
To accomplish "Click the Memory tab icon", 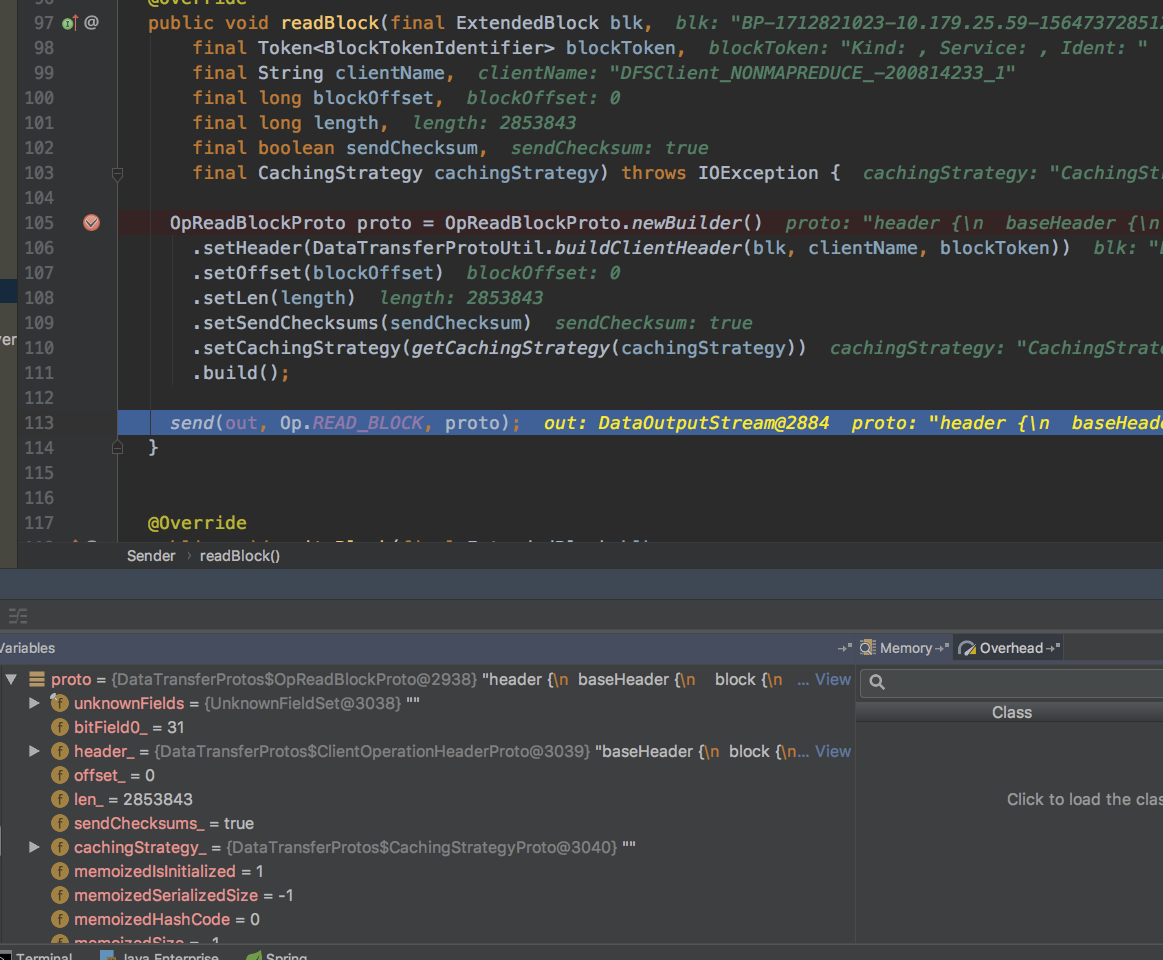I will coord(868,648).
